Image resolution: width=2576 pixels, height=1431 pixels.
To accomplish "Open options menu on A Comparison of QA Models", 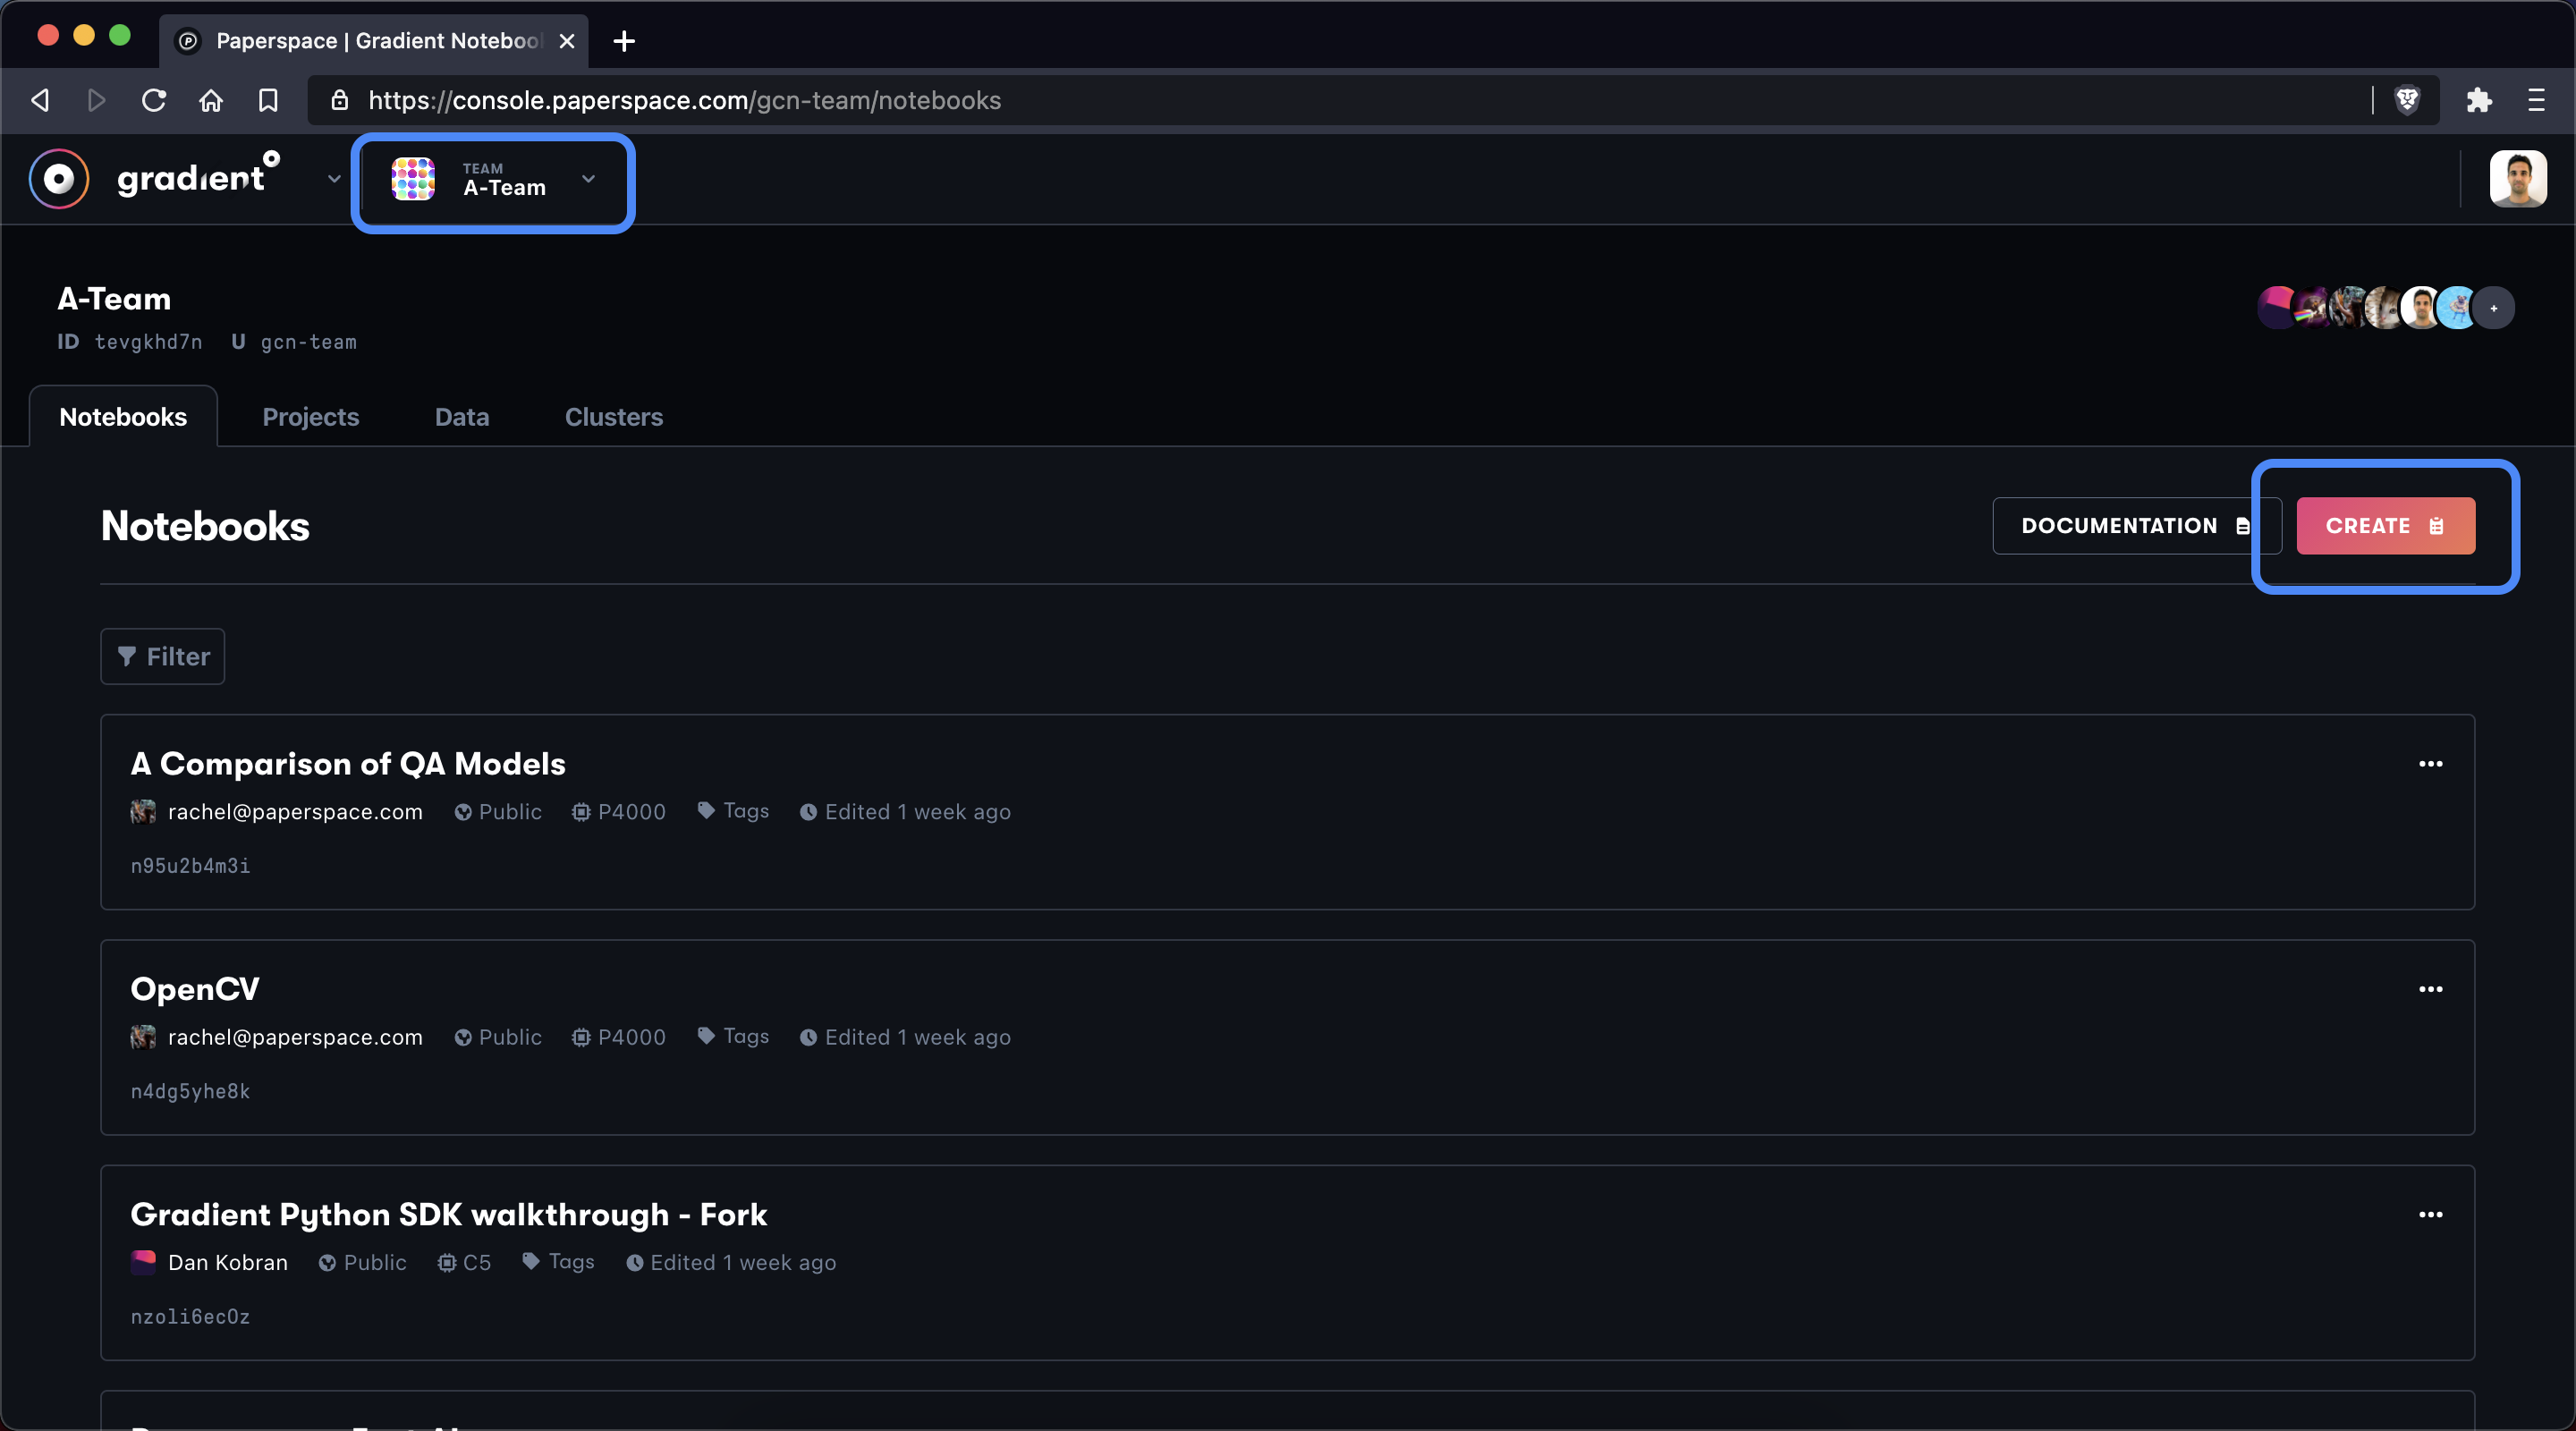I will click(2432, 764).
